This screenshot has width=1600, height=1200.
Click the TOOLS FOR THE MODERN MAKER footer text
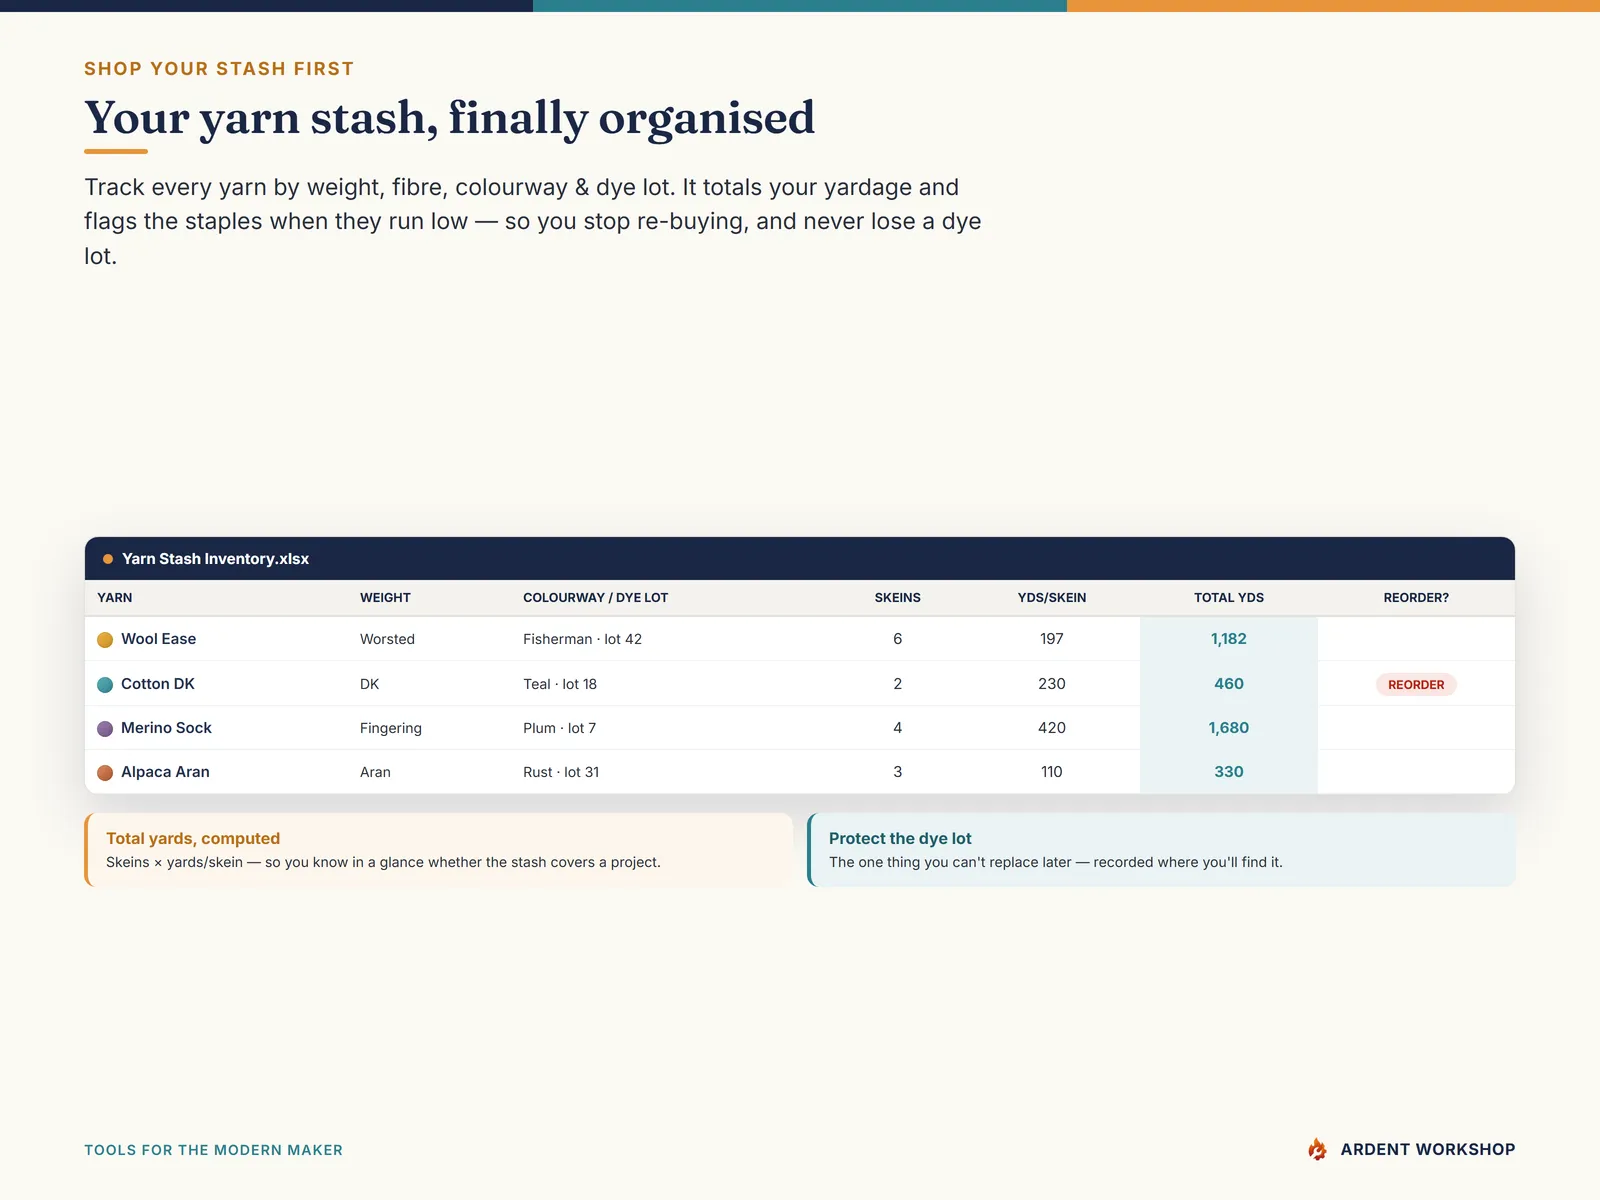pyautogui.click(x=213, y=1150)
